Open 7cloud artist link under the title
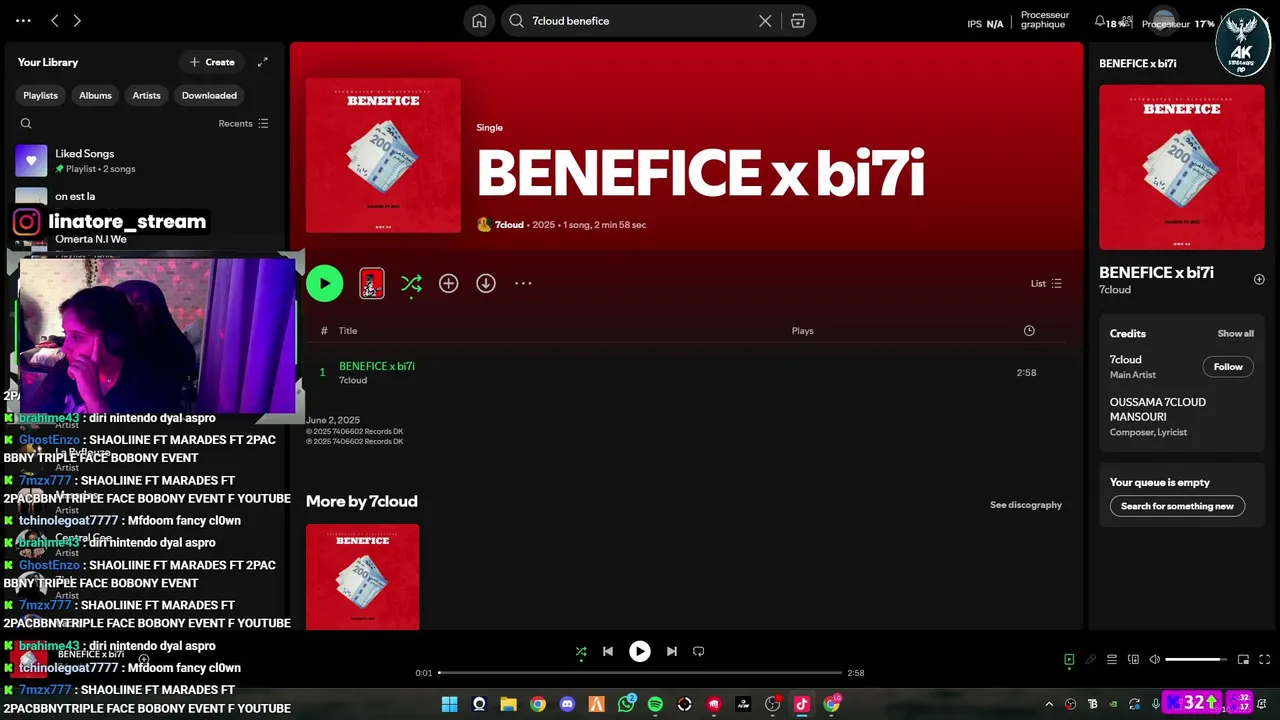 tap(509, 225)
